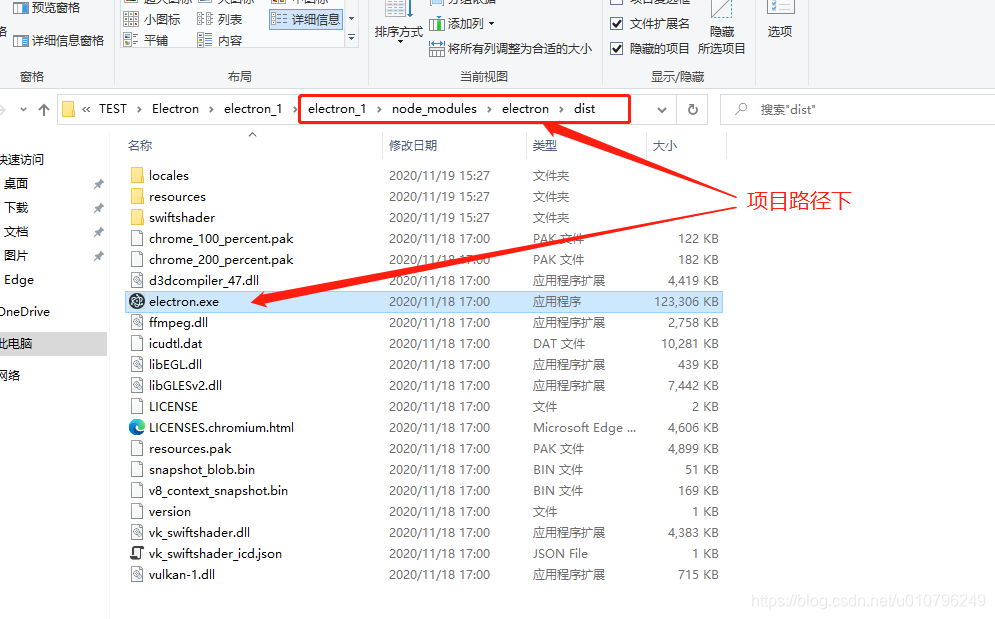The width and height of the screenshot is (995, 619).
Task: Toggle File name extensions checkbox
Action: pos(616,23)
